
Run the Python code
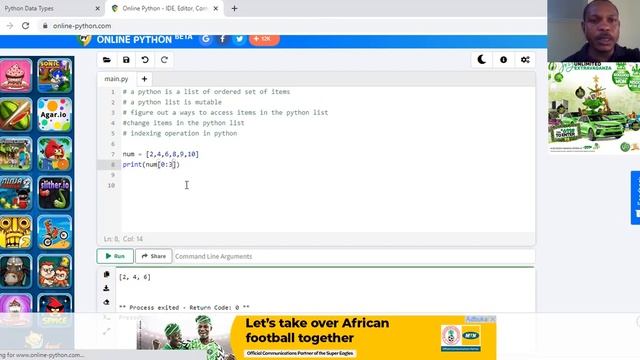click(x=115, y=256)
